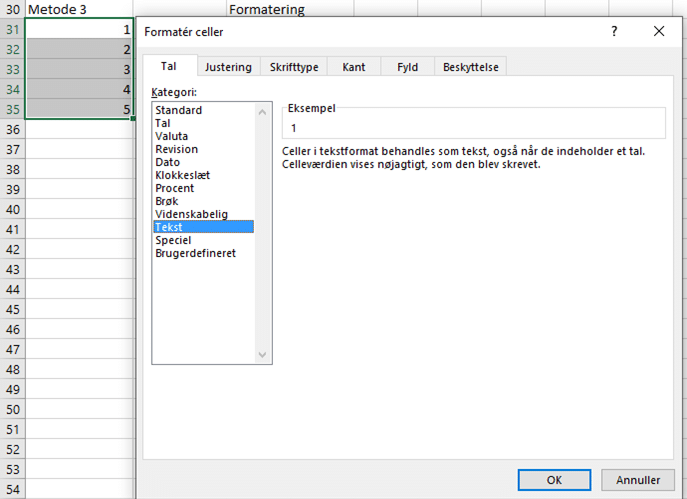687x499 pixels.
Task: Go to the Fyld tab
Action: (x=407, y=67)
